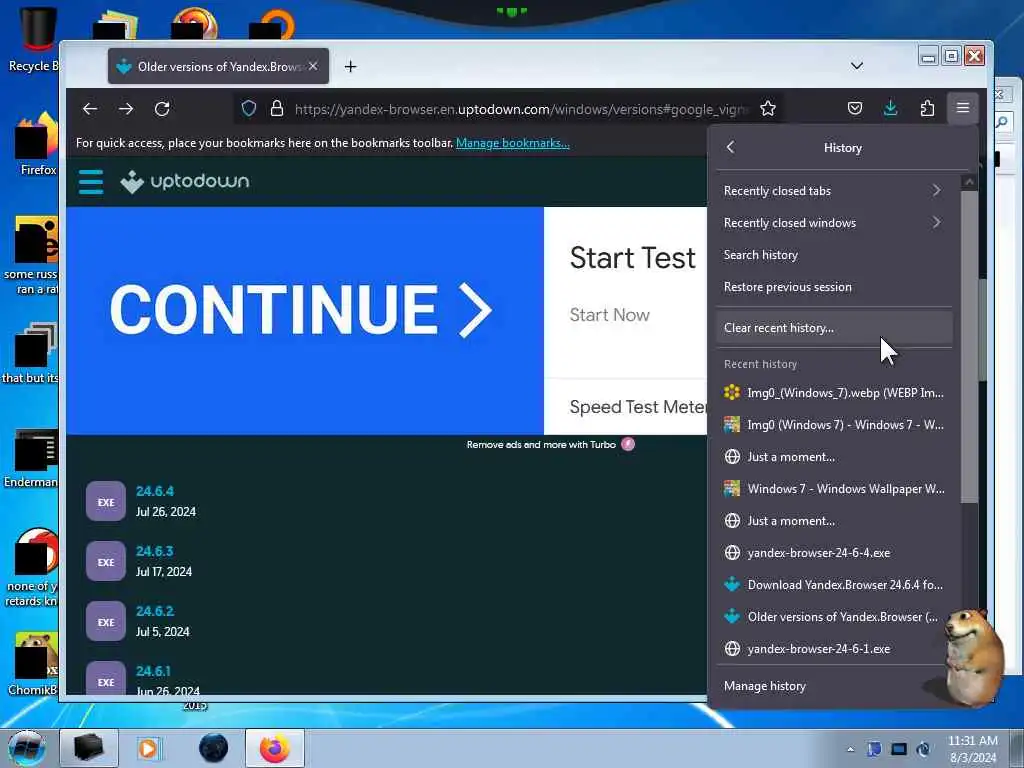Click the EXE badge beside 24.6.2
Viewport: 1024px width, 768px height.
tap(106, 622)
